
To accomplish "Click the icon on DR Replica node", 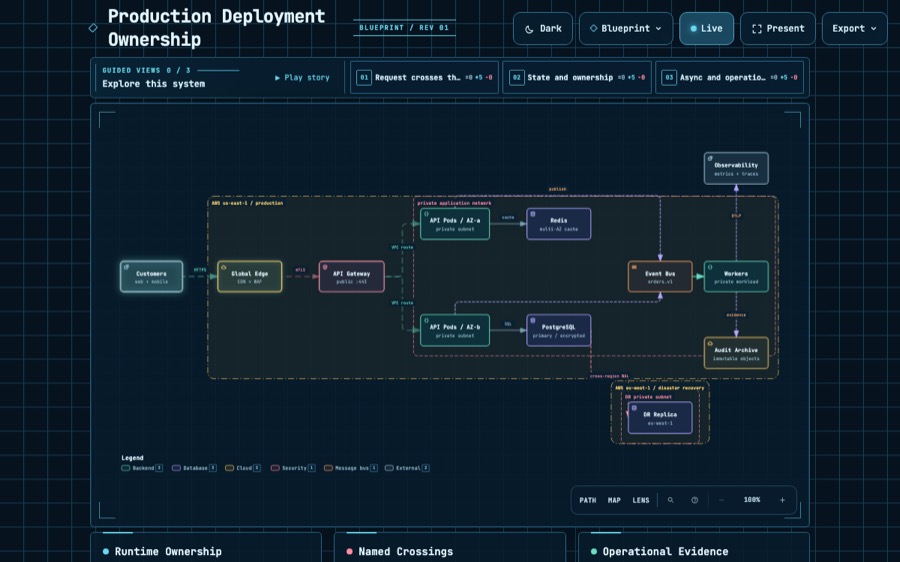I will pos(634,408).
